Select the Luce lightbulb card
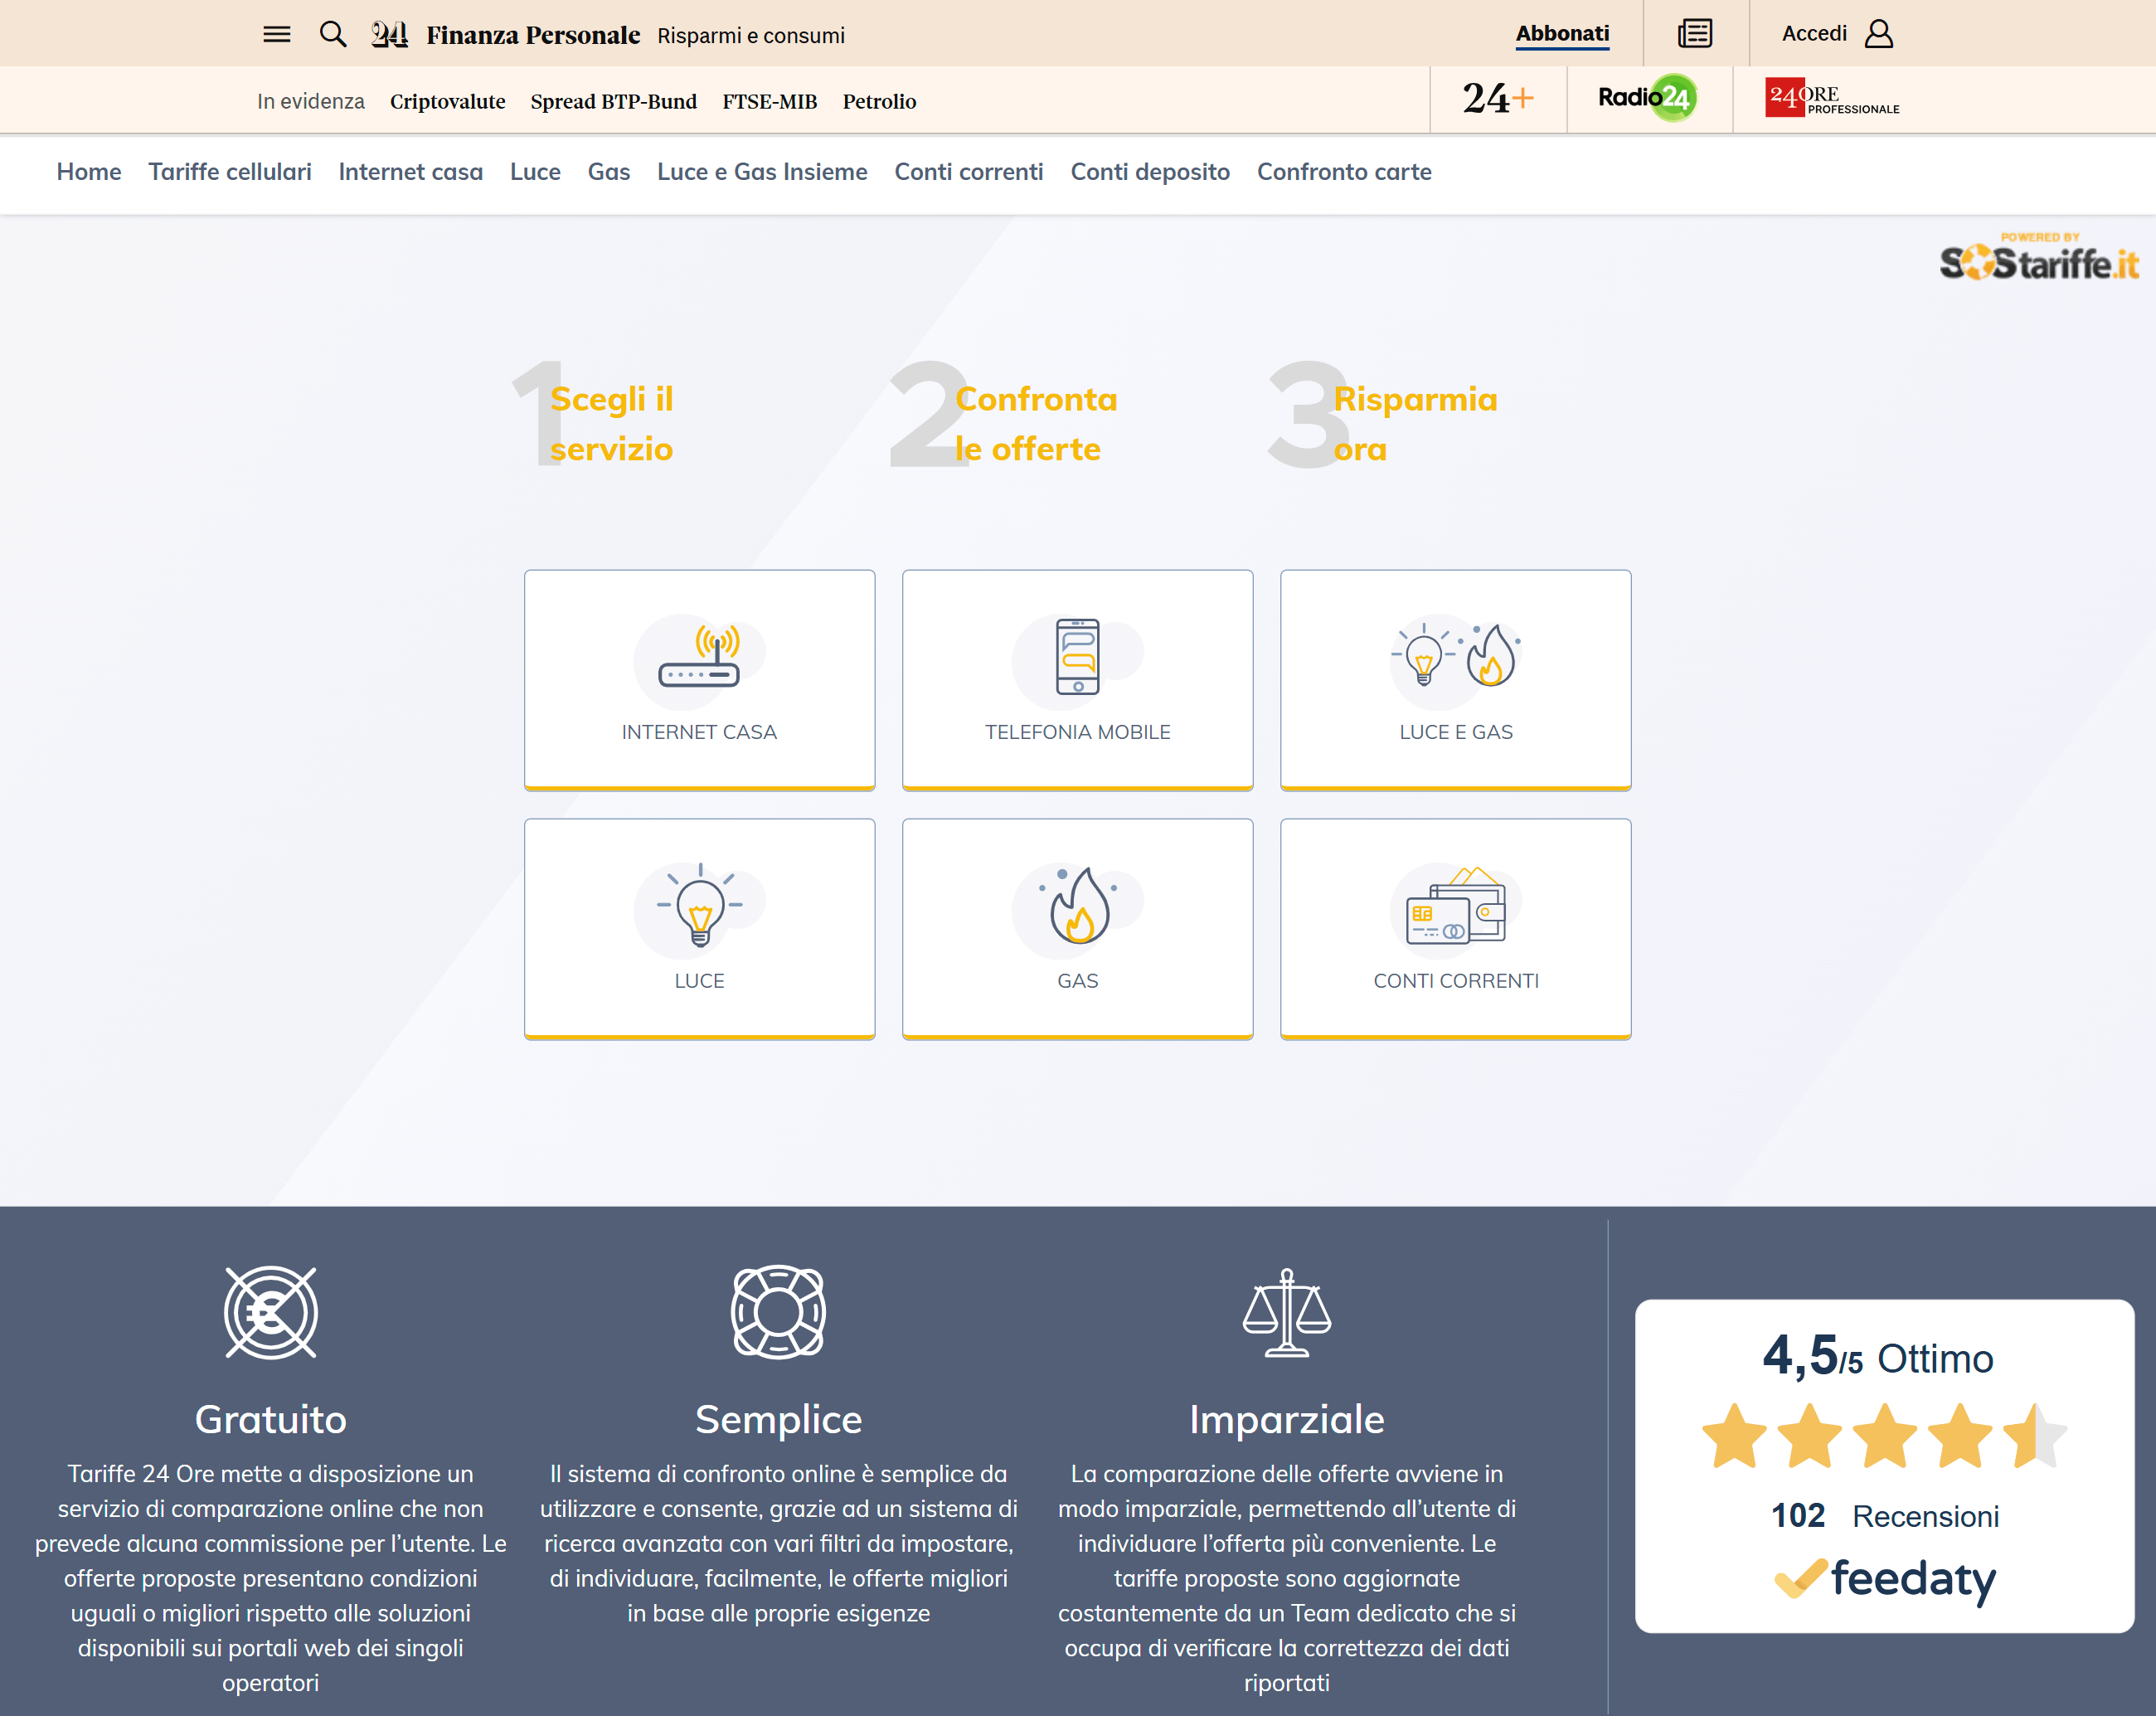This screenshot has width=2156, height=1716. tap(699, 928)
